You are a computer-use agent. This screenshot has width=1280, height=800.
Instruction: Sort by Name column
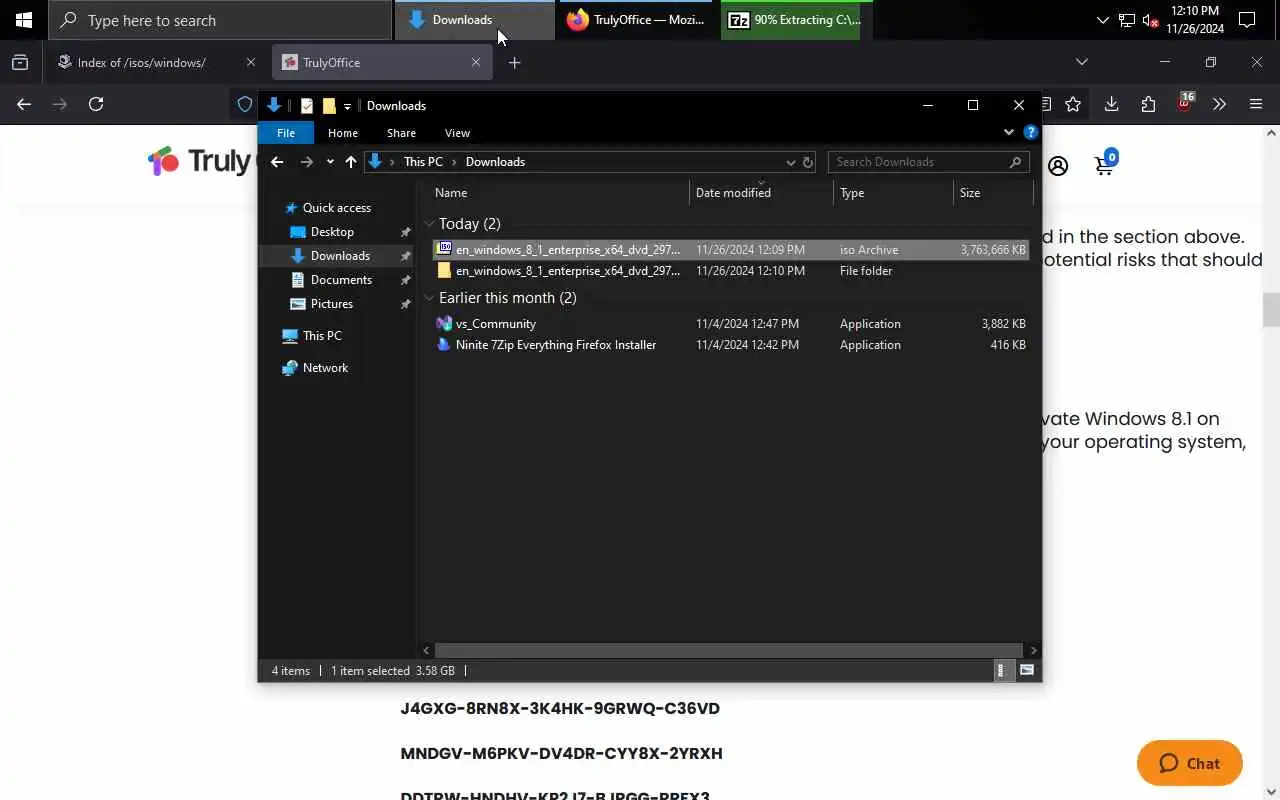(560, 193)
